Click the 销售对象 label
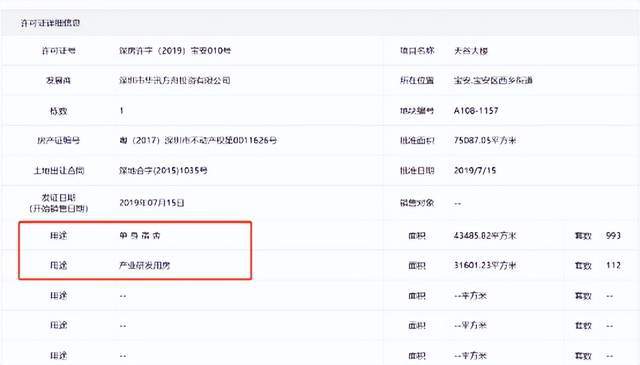Screen dimensions: 640x365 coord(417,203)
